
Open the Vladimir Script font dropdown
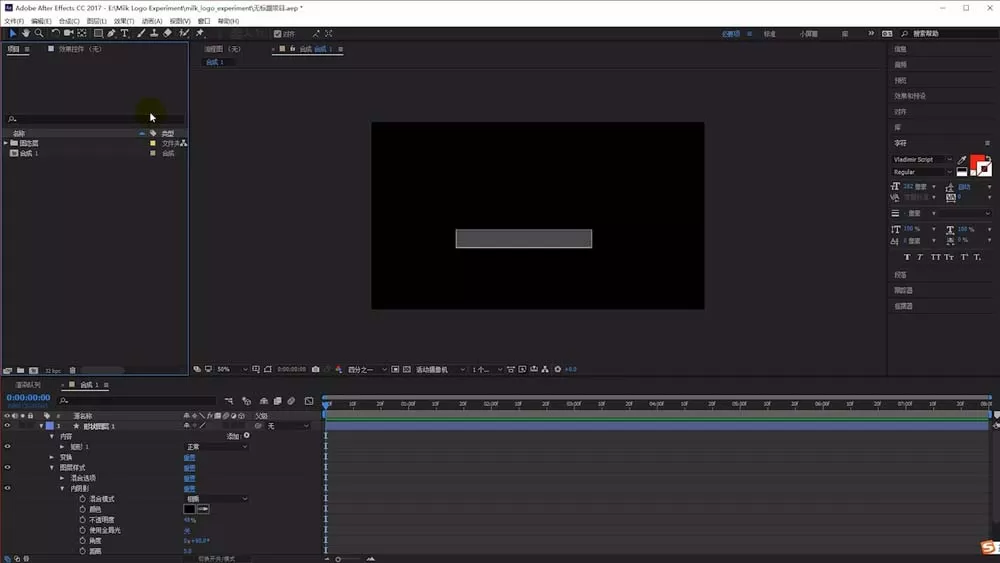click(922, 159)
